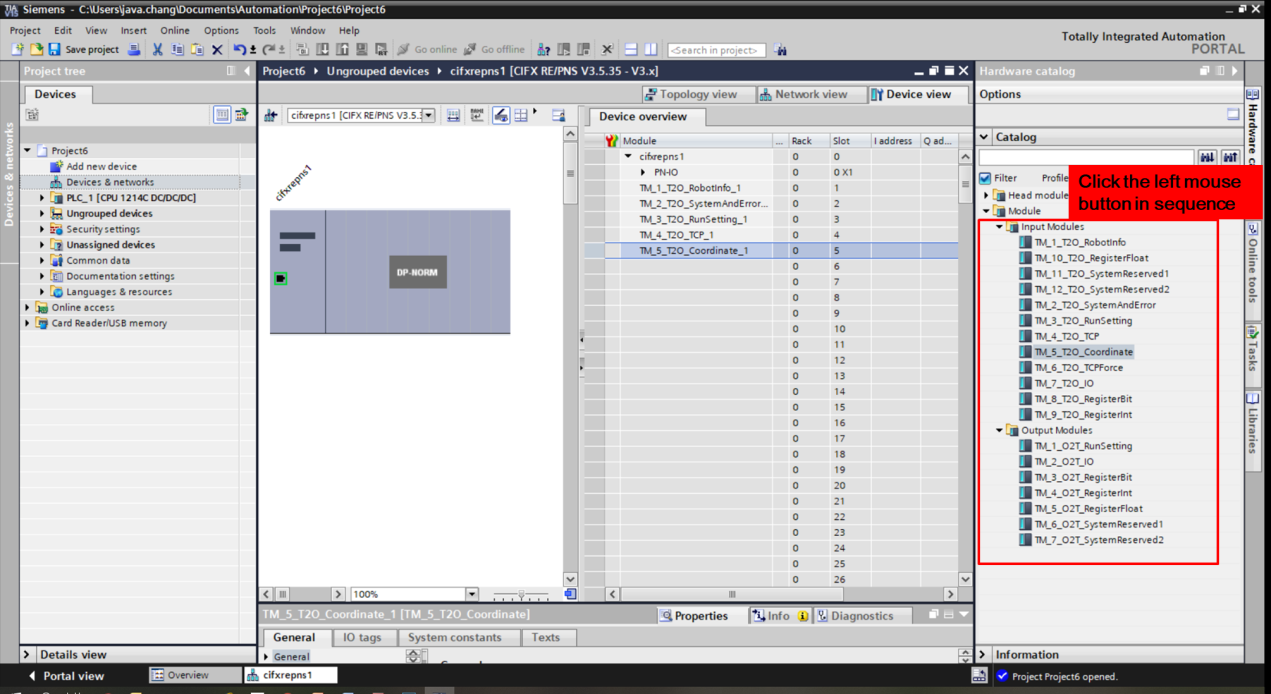This screenshot has width=1271, height=694.
Task: Expand the Details view section
Action: pyautogui.click(x=27, y=655)
